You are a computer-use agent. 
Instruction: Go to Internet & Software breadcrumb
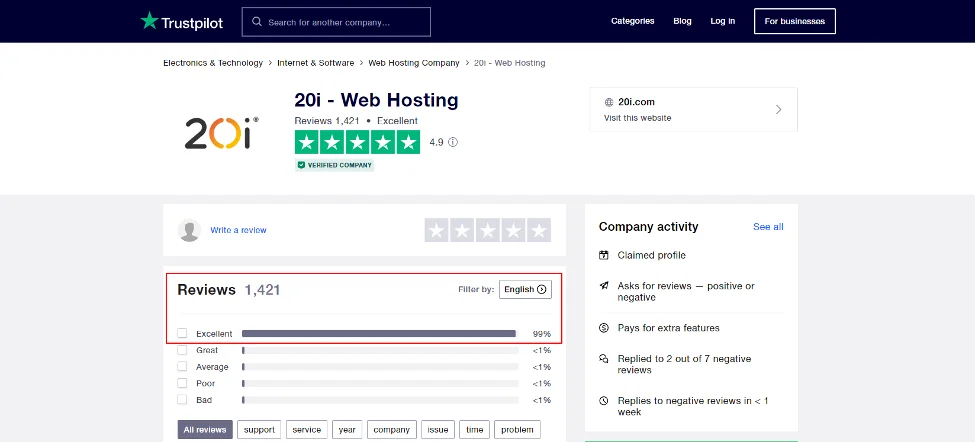315,63
